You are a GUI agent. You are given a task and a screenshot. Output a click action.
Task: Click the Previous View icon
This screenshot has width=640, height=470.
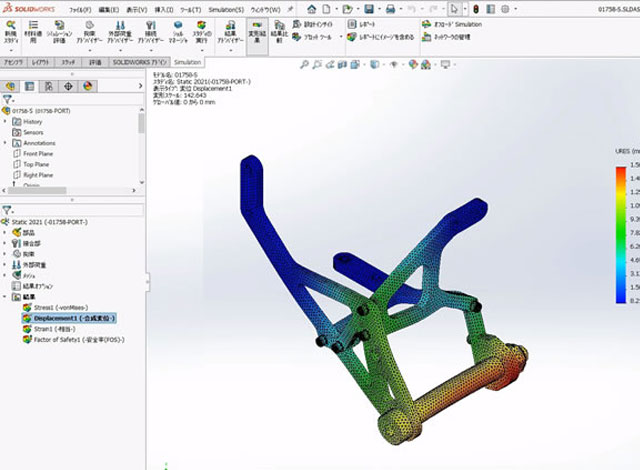[x=330, y=64]
